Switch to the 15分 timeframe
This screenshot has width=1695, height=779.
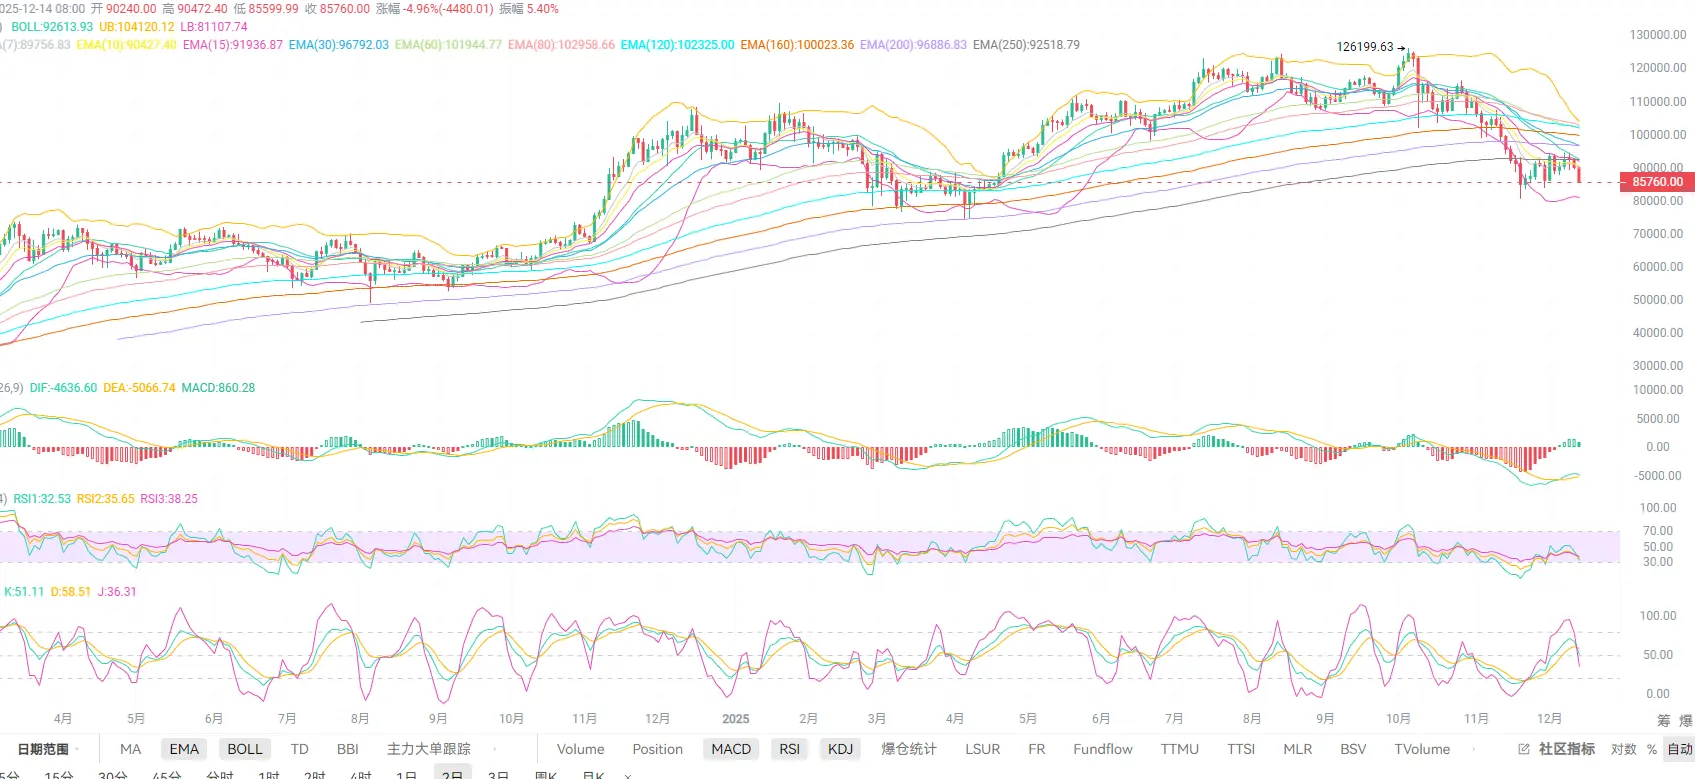click(x=59, y=774)
